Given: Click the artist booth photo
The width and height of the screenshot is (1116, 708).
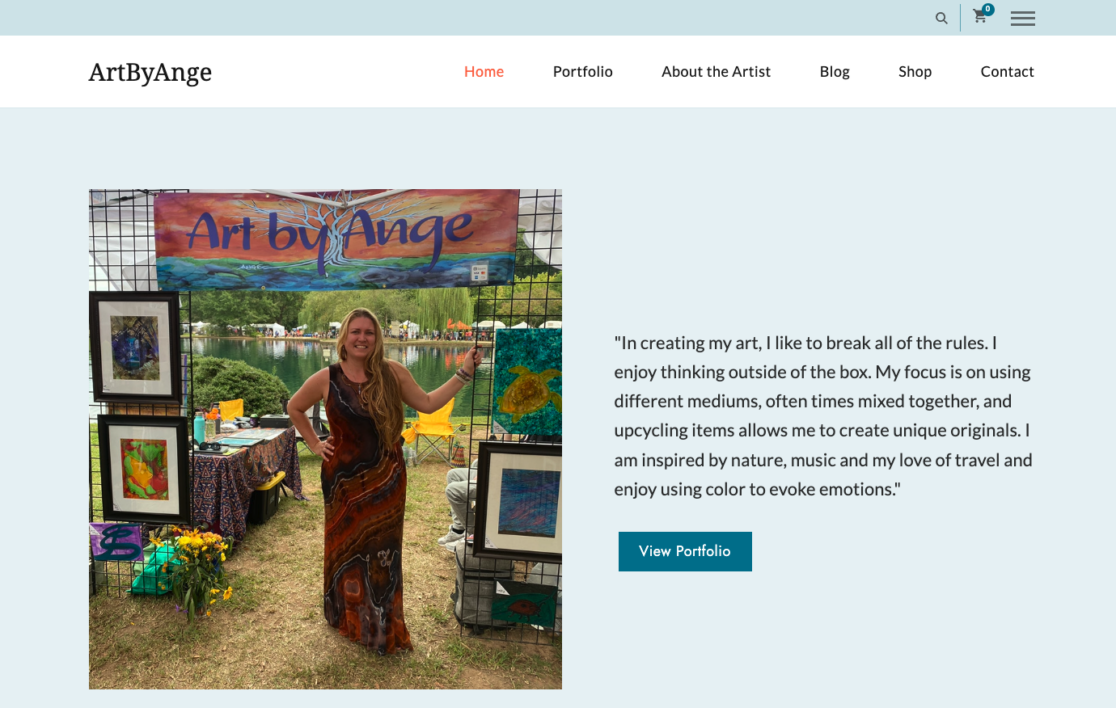Looking at the screenshot, I should pos(325,439).
